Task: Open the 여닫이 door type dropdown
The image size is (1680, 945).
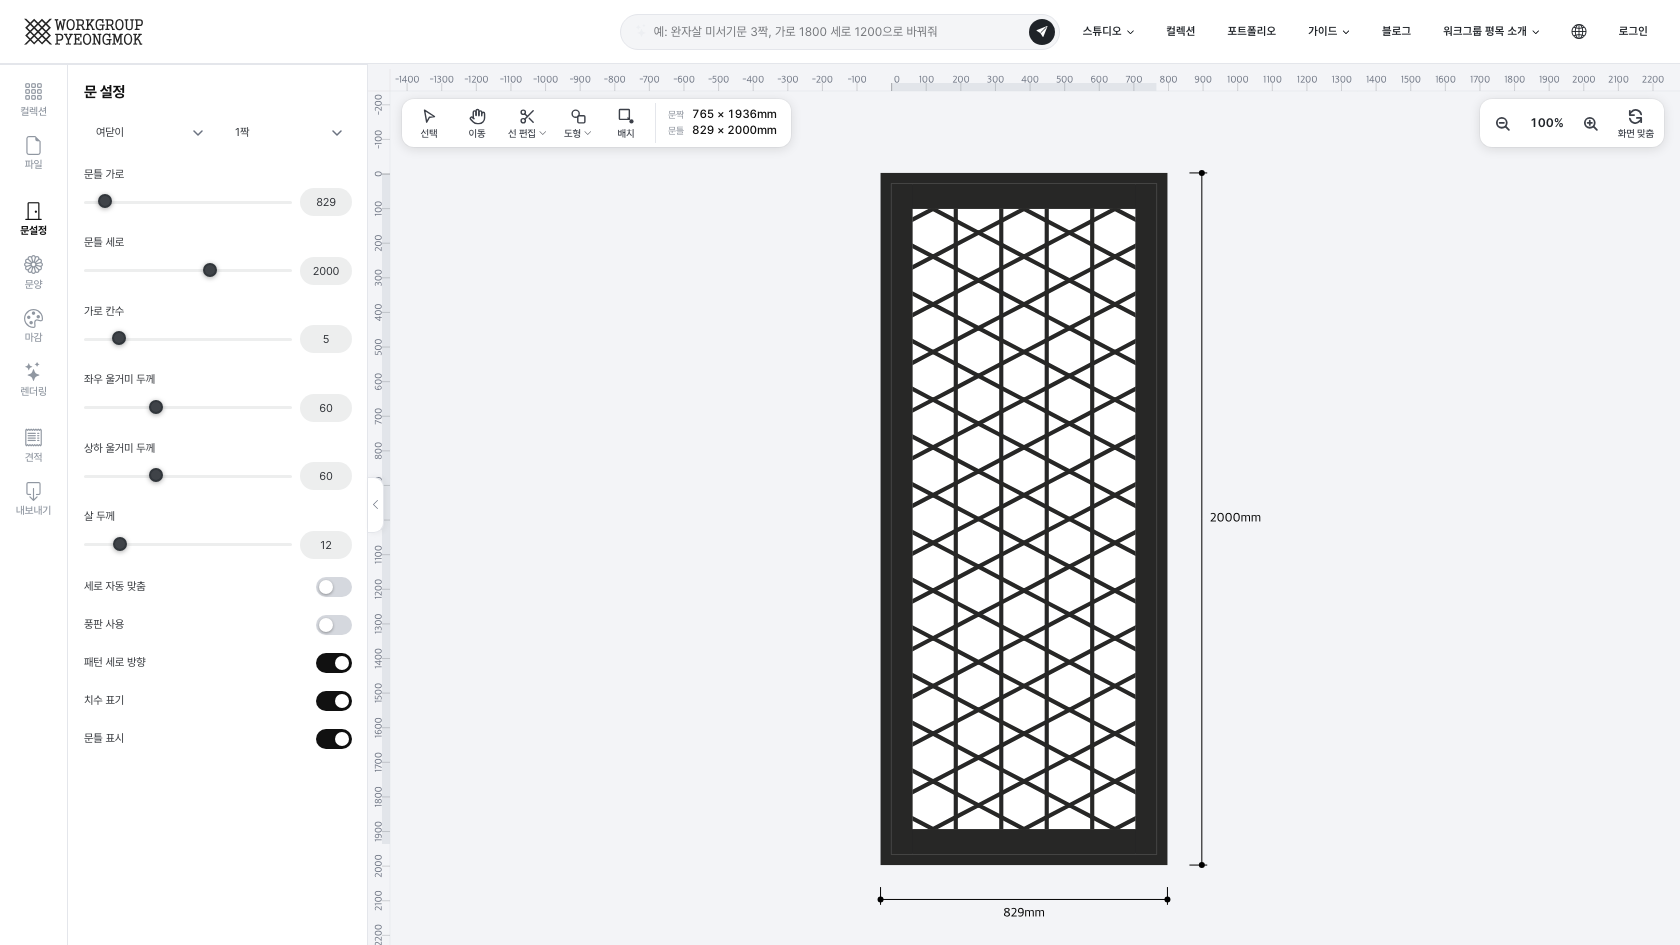Action: tap(149, 132)
